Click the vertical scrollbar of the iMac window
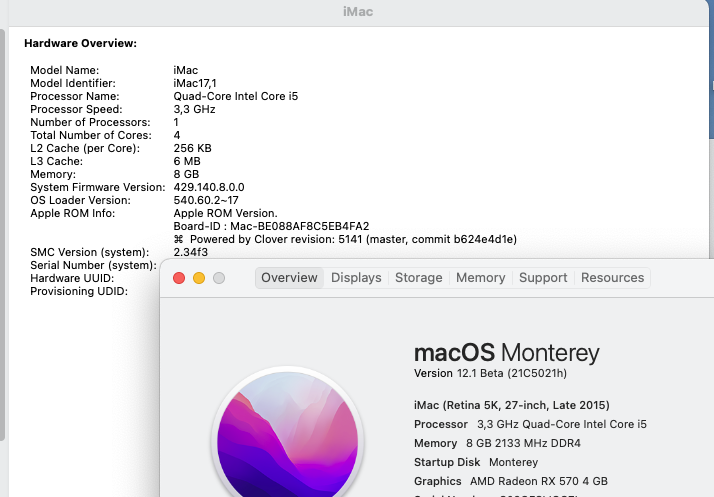The image size is (714, 497). [2, 235]
